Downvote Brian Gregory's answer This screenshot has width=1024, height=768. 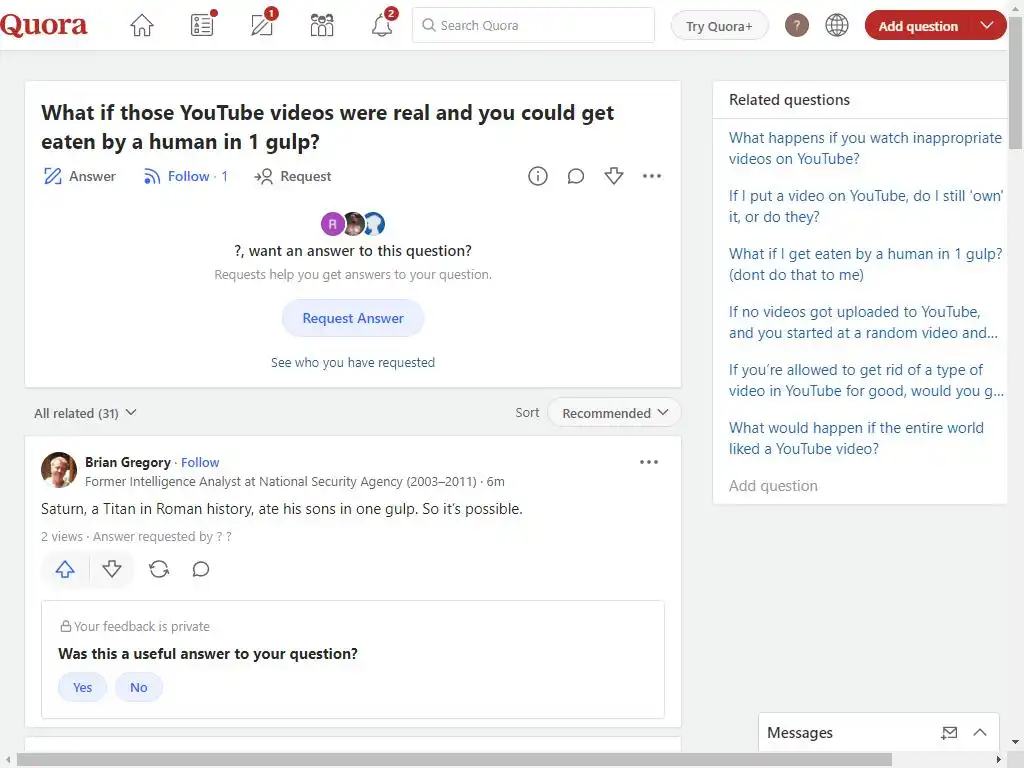pos(112,569)
